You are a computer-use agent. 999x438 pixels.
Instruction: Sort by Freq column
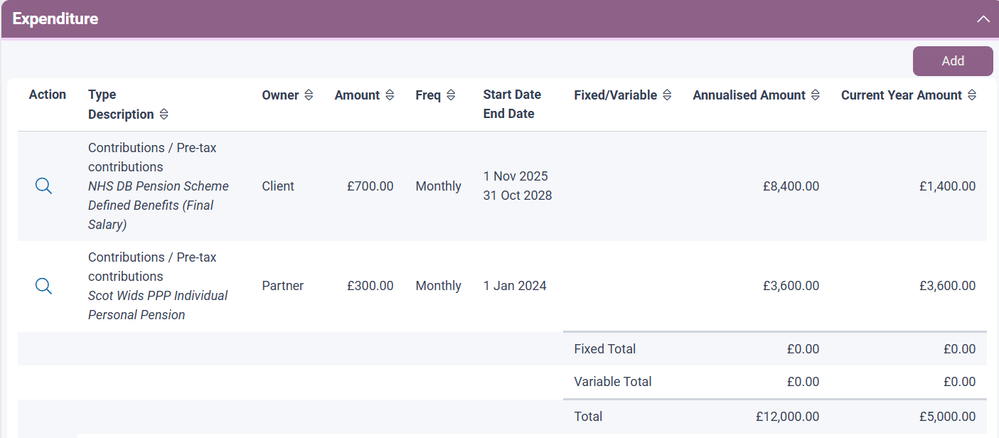coord(450,95)
